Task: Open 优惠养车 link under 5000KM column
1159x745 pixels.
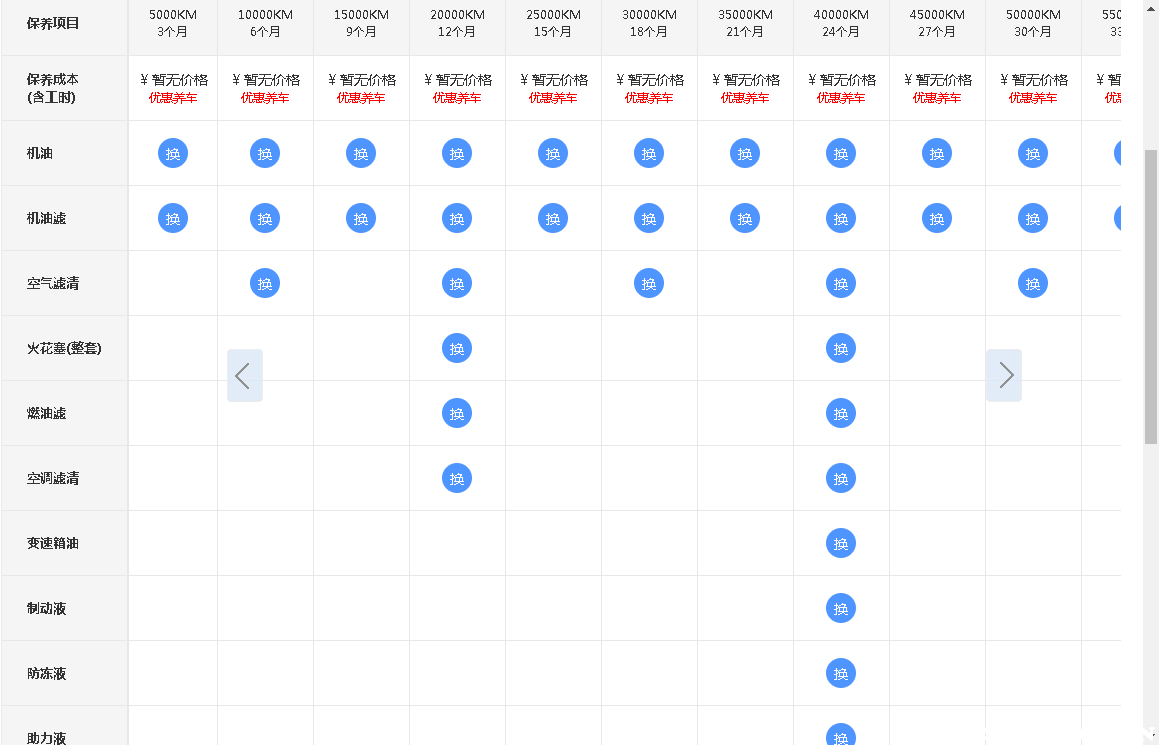Action: pos(173,98)
